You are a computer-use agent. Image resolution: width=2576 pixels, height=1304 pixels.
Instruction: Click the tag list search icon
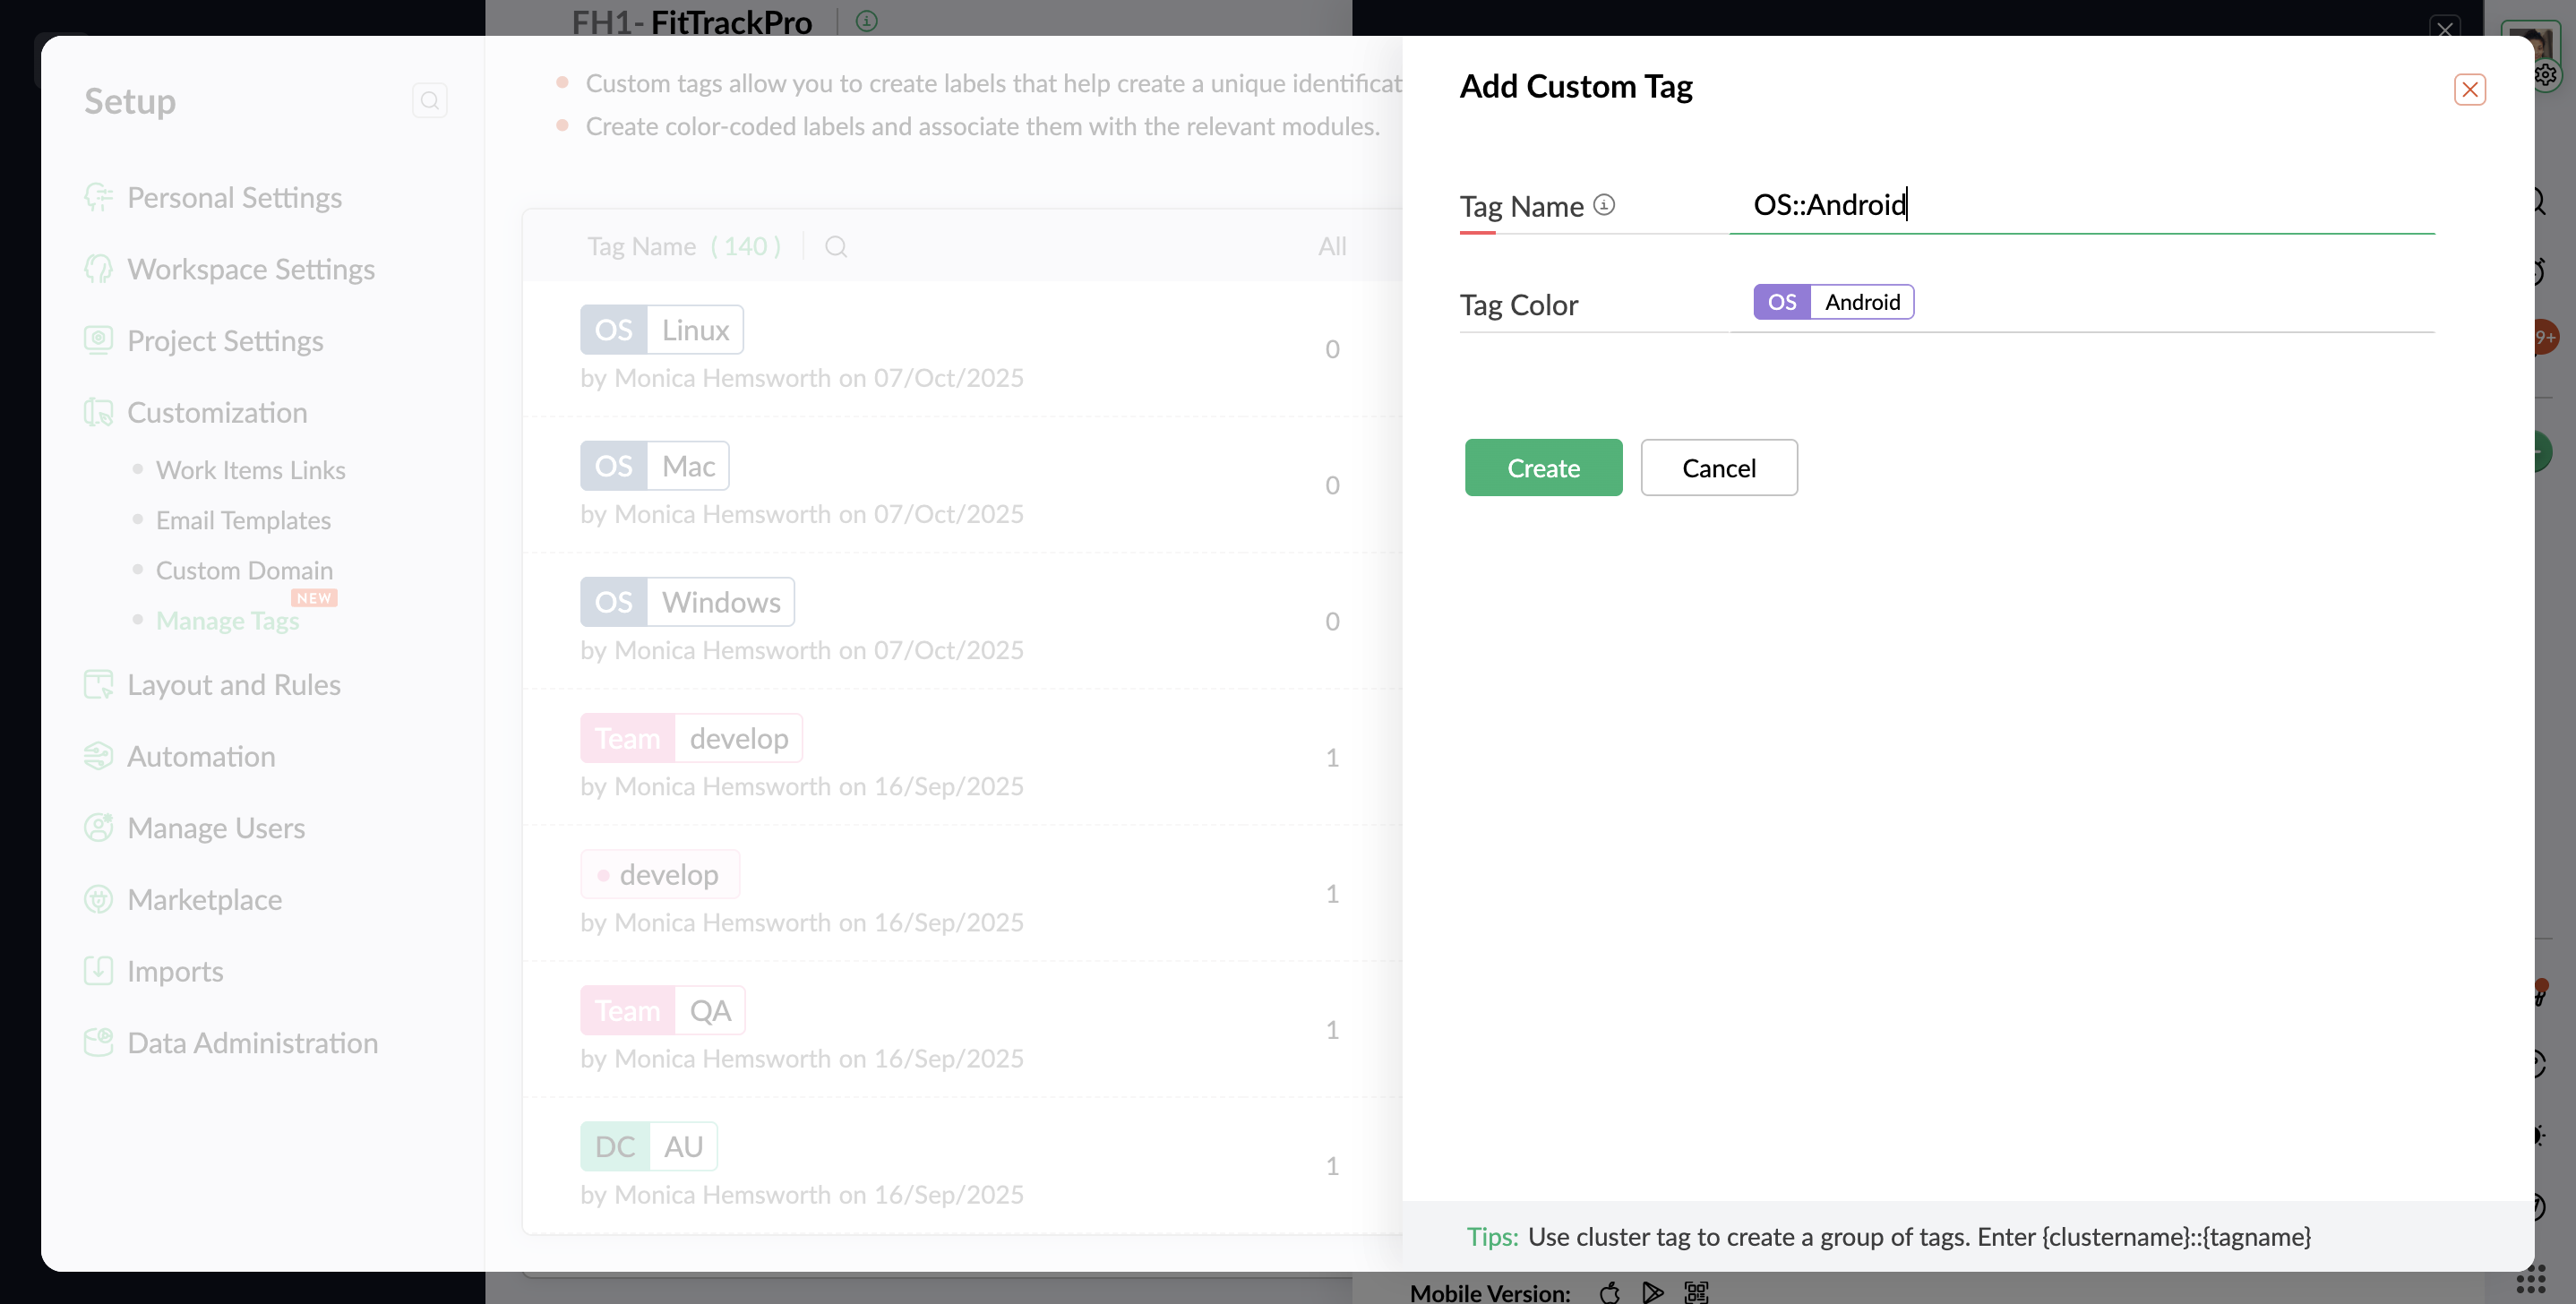click(836, 247)
